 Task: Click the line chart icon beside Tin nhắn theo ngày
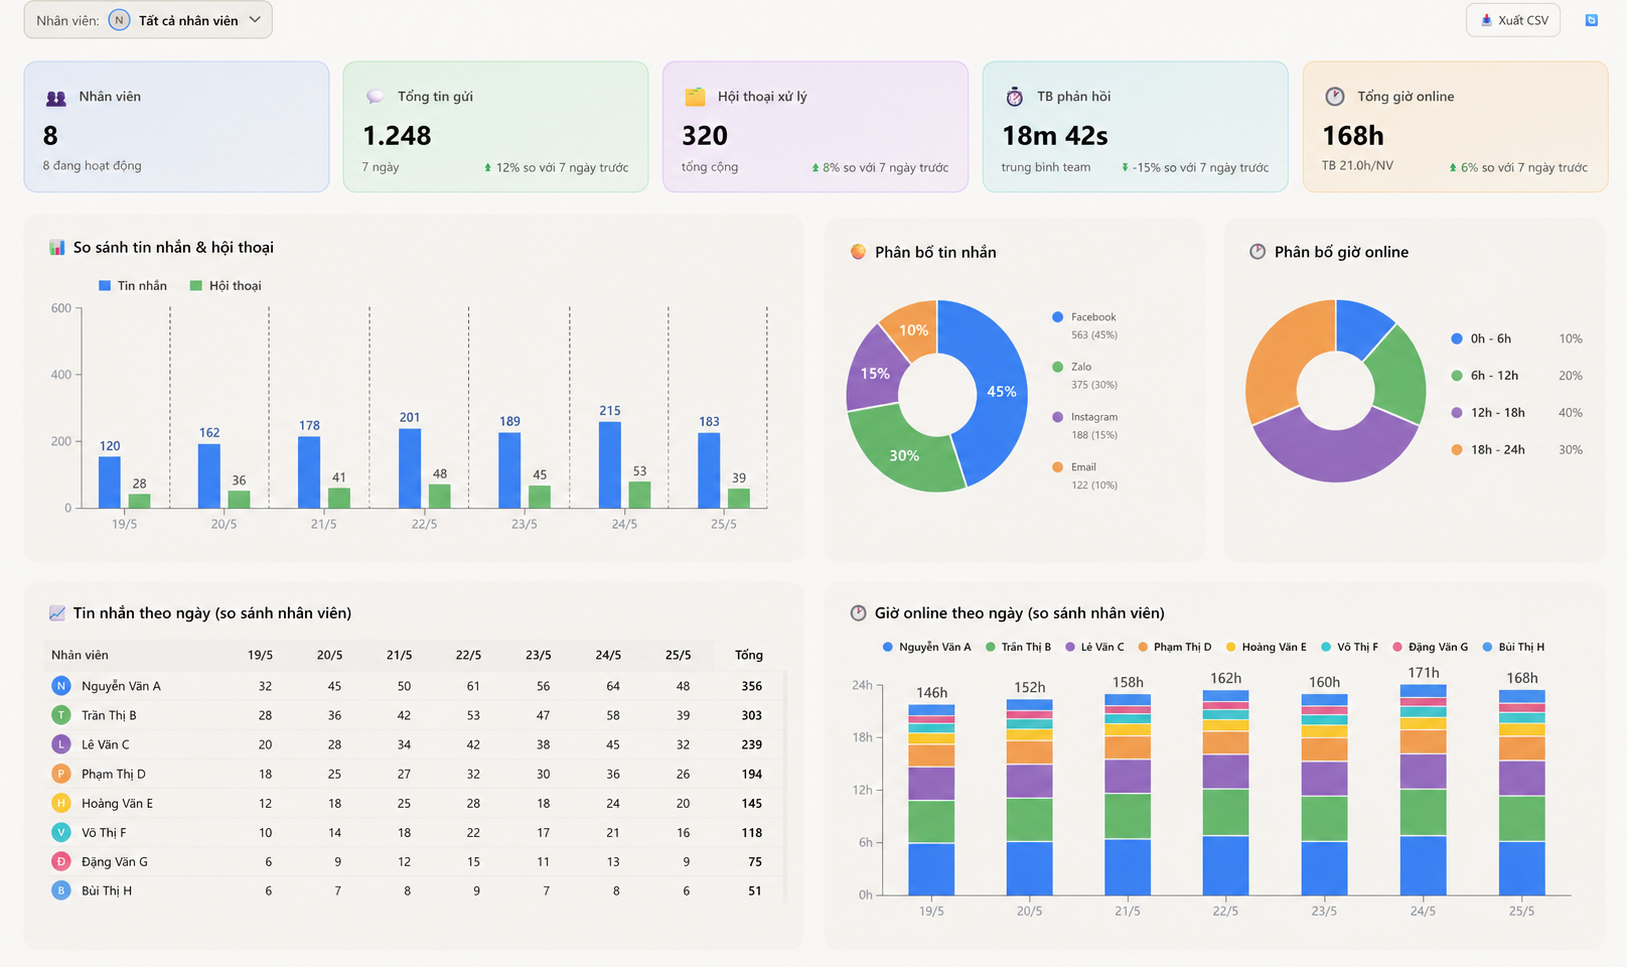coord(57,613)
